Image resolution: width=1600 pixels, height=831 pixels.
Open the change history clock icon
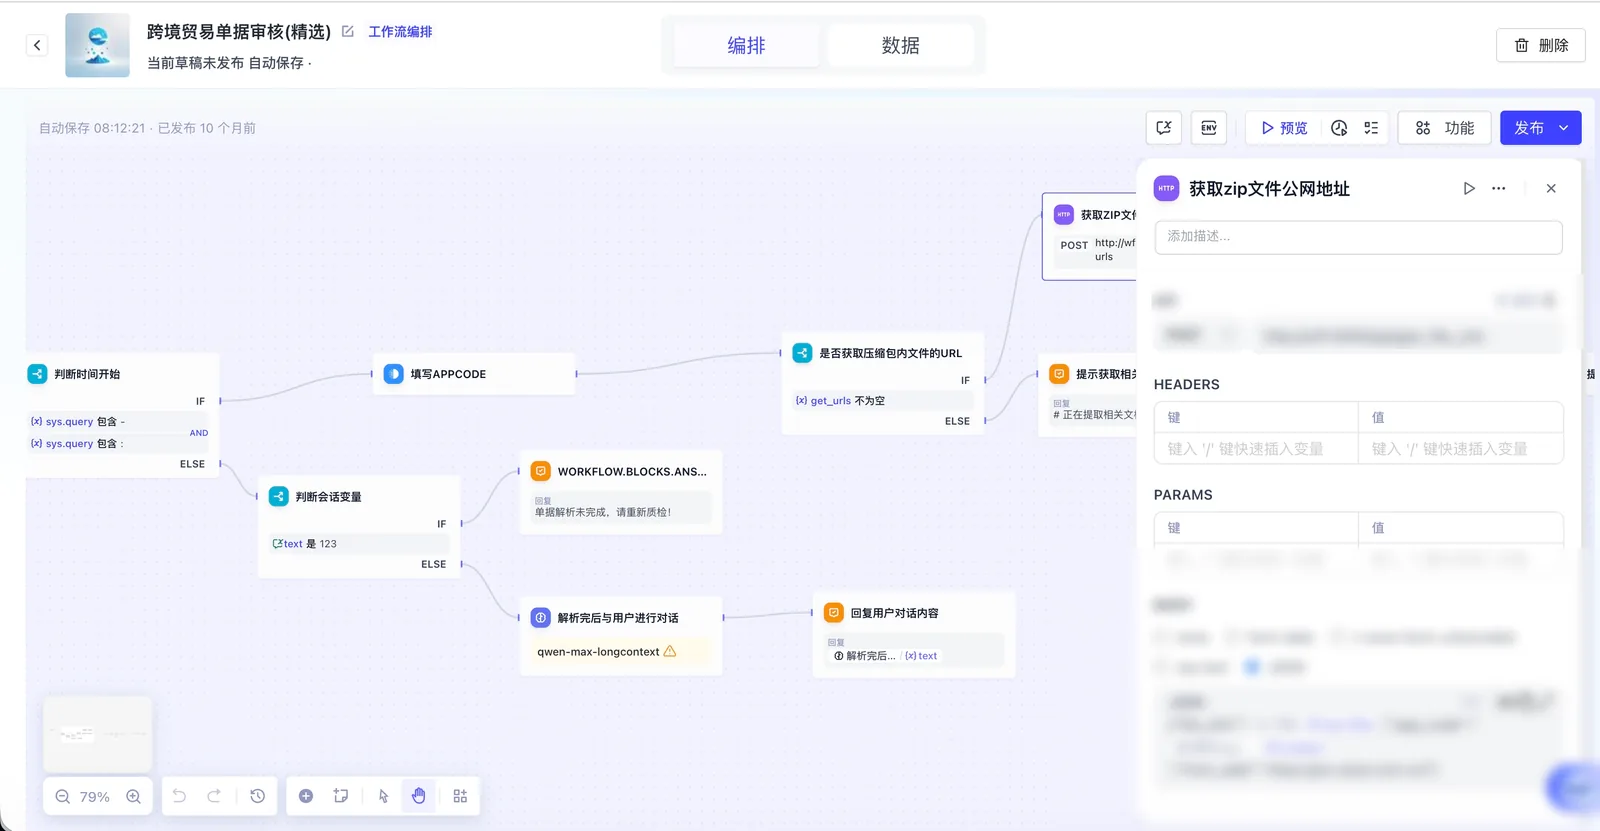257,796
